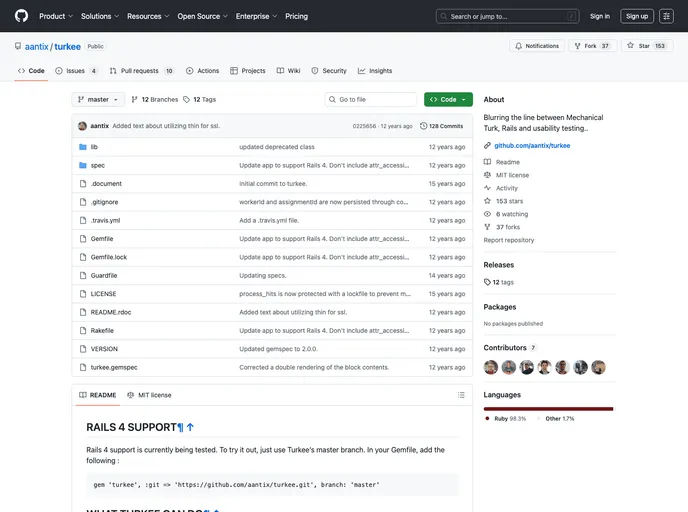The image size is (688, 512).
Task: Click the aantix commit author avatar
Action: 82,126
